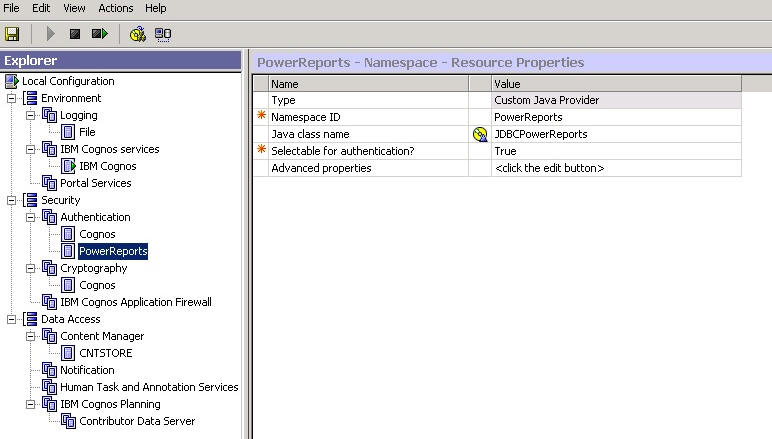The height and width of the screenshot is (439, 772).
Task: Collapse the Cryptography tree node
Action: [31, 268]
